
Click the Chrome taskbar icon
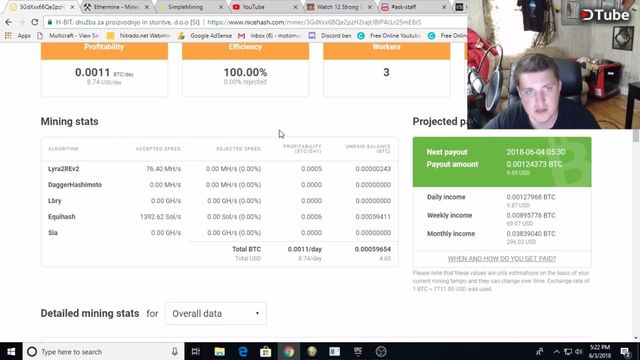(x=289, y=351)
